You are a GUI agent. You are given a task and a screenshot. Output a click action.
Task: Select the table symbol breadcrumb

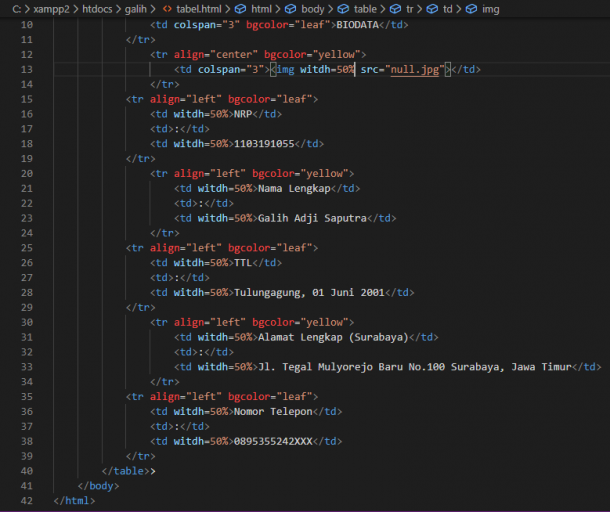click(365, 9)
